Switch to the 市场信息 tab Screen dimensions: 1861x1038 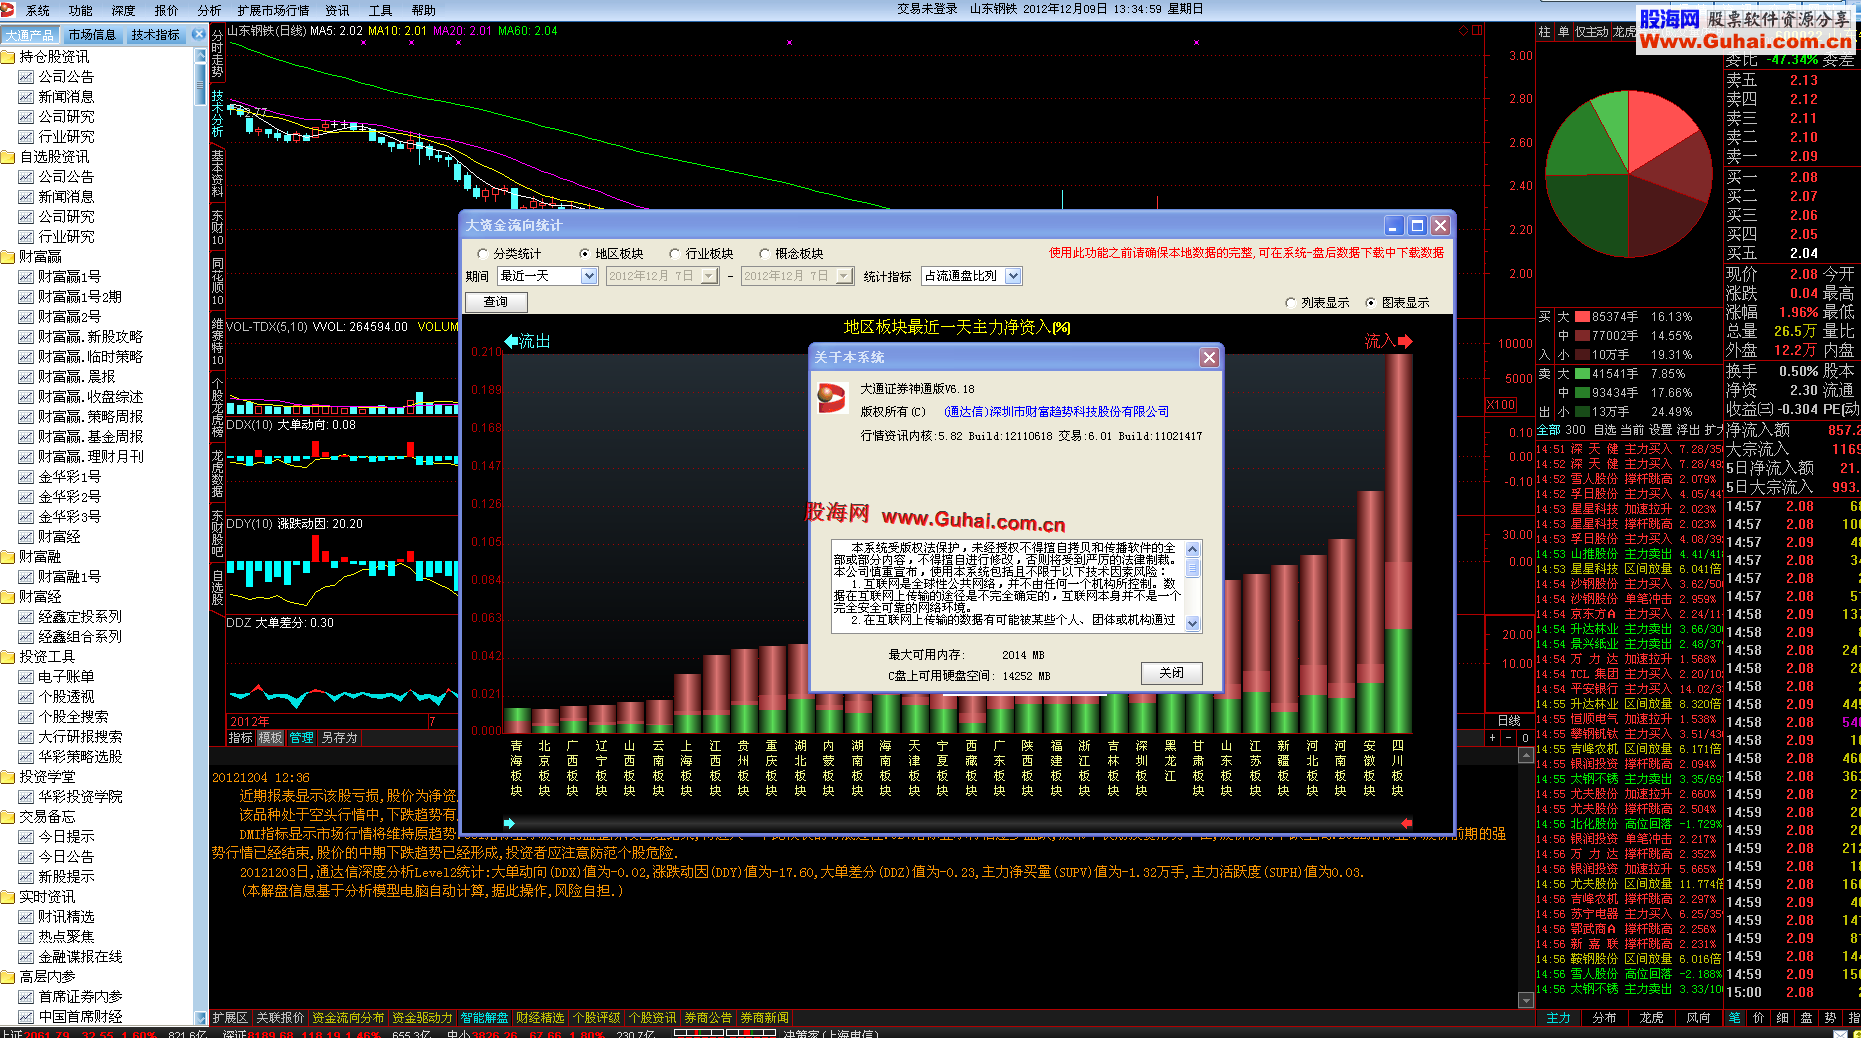92,35
